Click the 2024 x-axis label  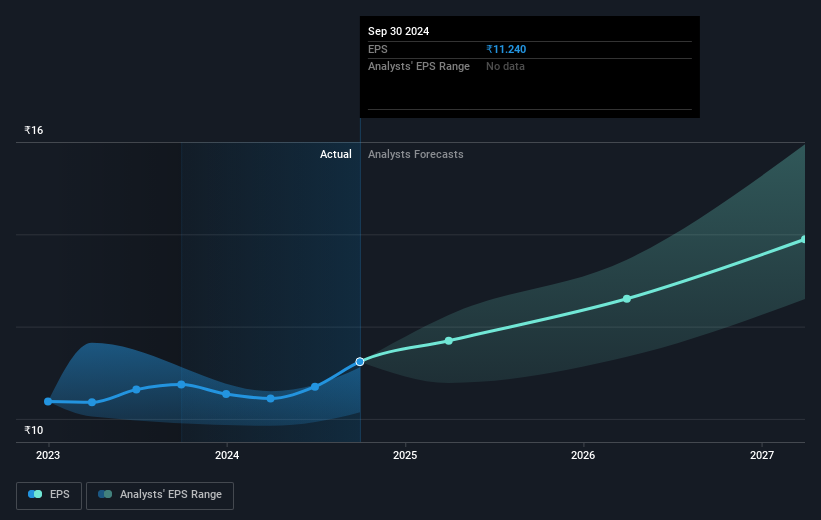pos(227,455)
